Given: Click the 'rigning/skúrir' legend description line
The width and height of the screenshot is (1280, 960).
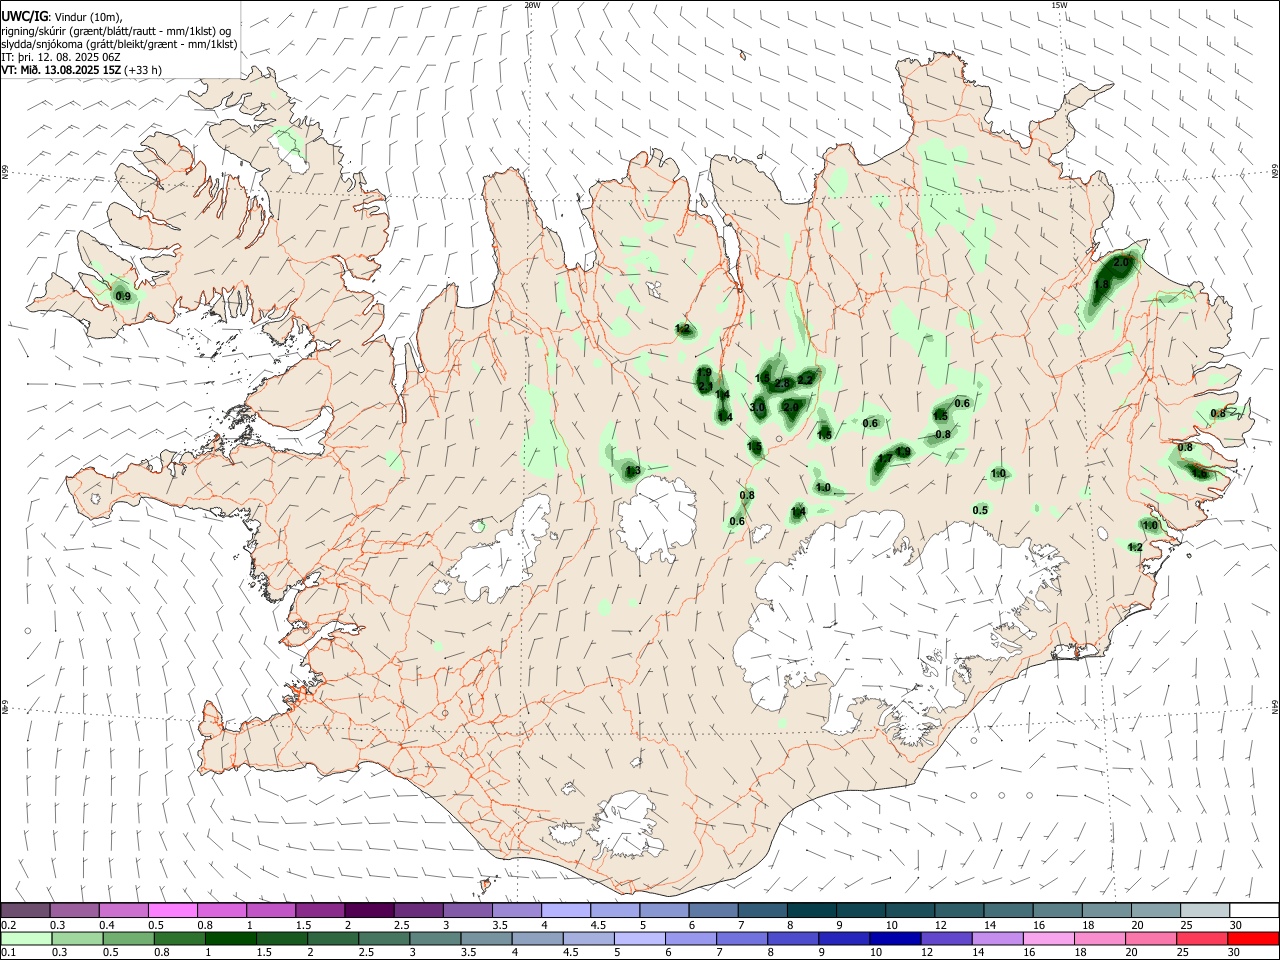Looking at the screenshot, I should tap(115, 31).
